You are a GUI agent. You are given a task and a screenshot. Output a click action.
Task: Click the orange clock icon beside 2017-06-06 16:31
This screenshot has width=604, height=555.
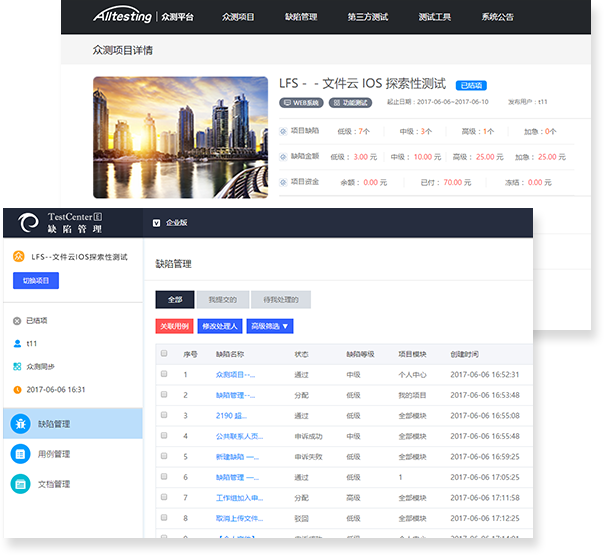pos(17,389)
